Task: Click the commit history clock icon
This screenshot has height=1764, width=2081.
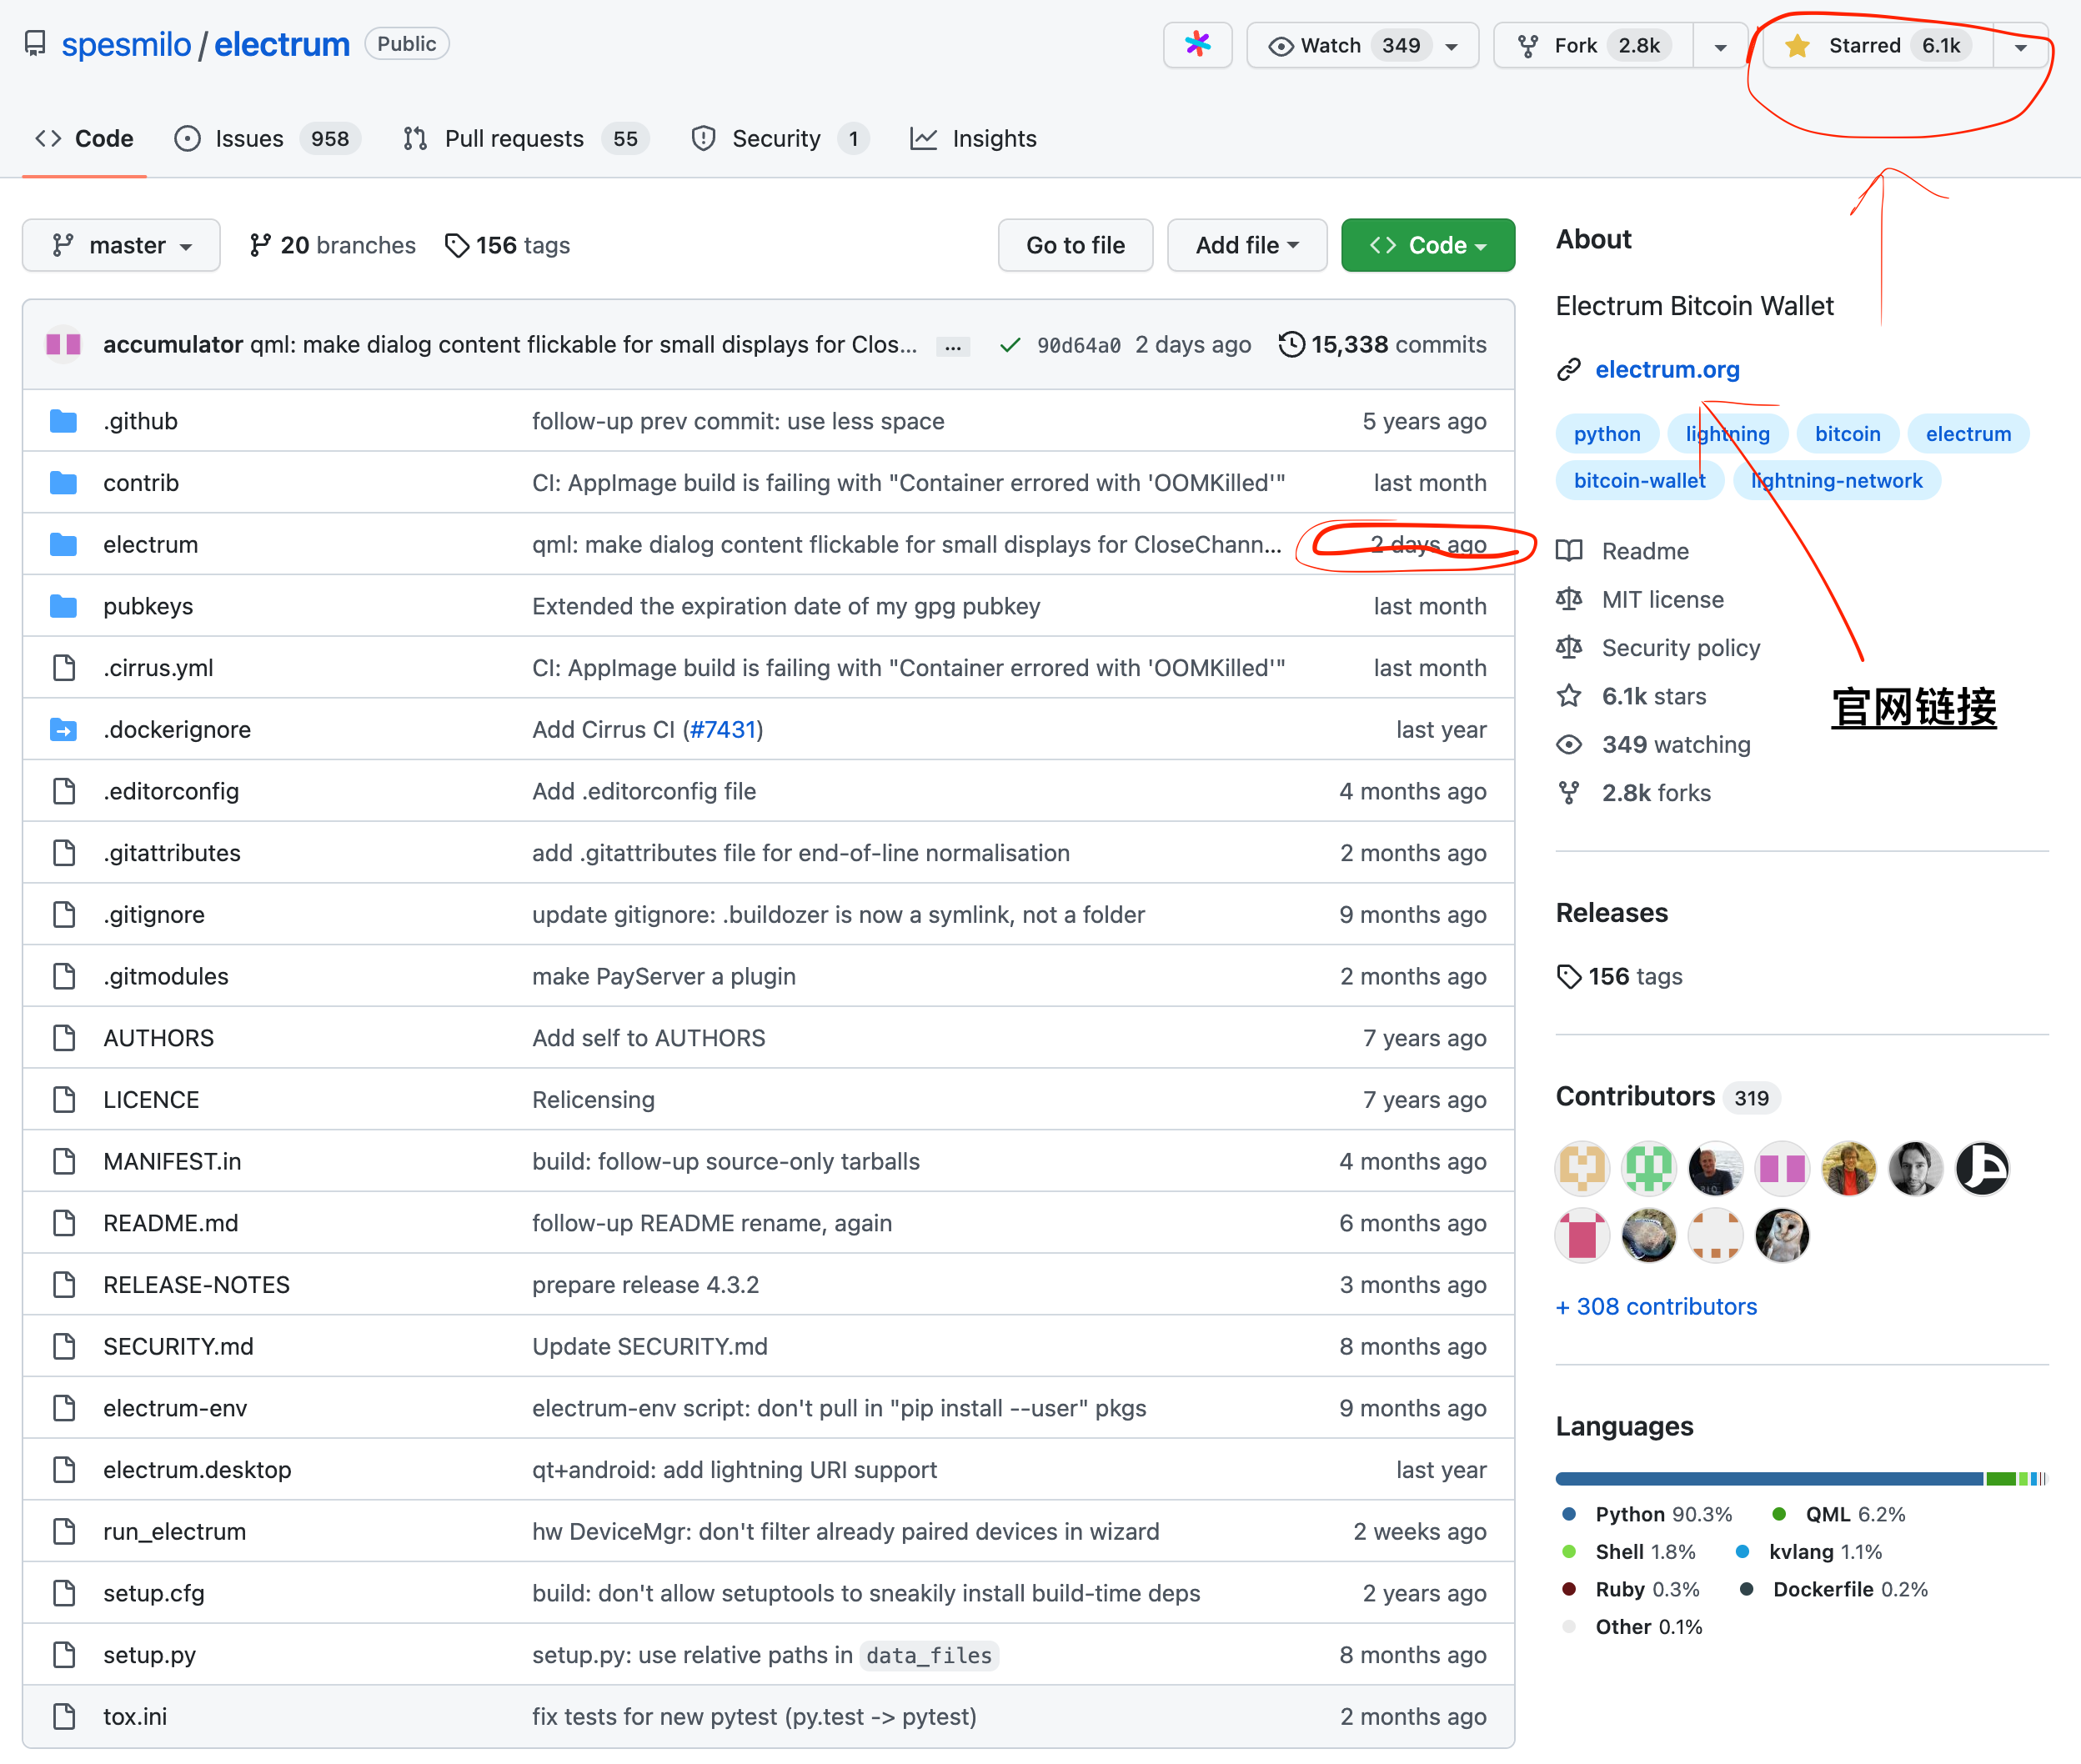Action: pyautogui.click(x=1291, y=344)
